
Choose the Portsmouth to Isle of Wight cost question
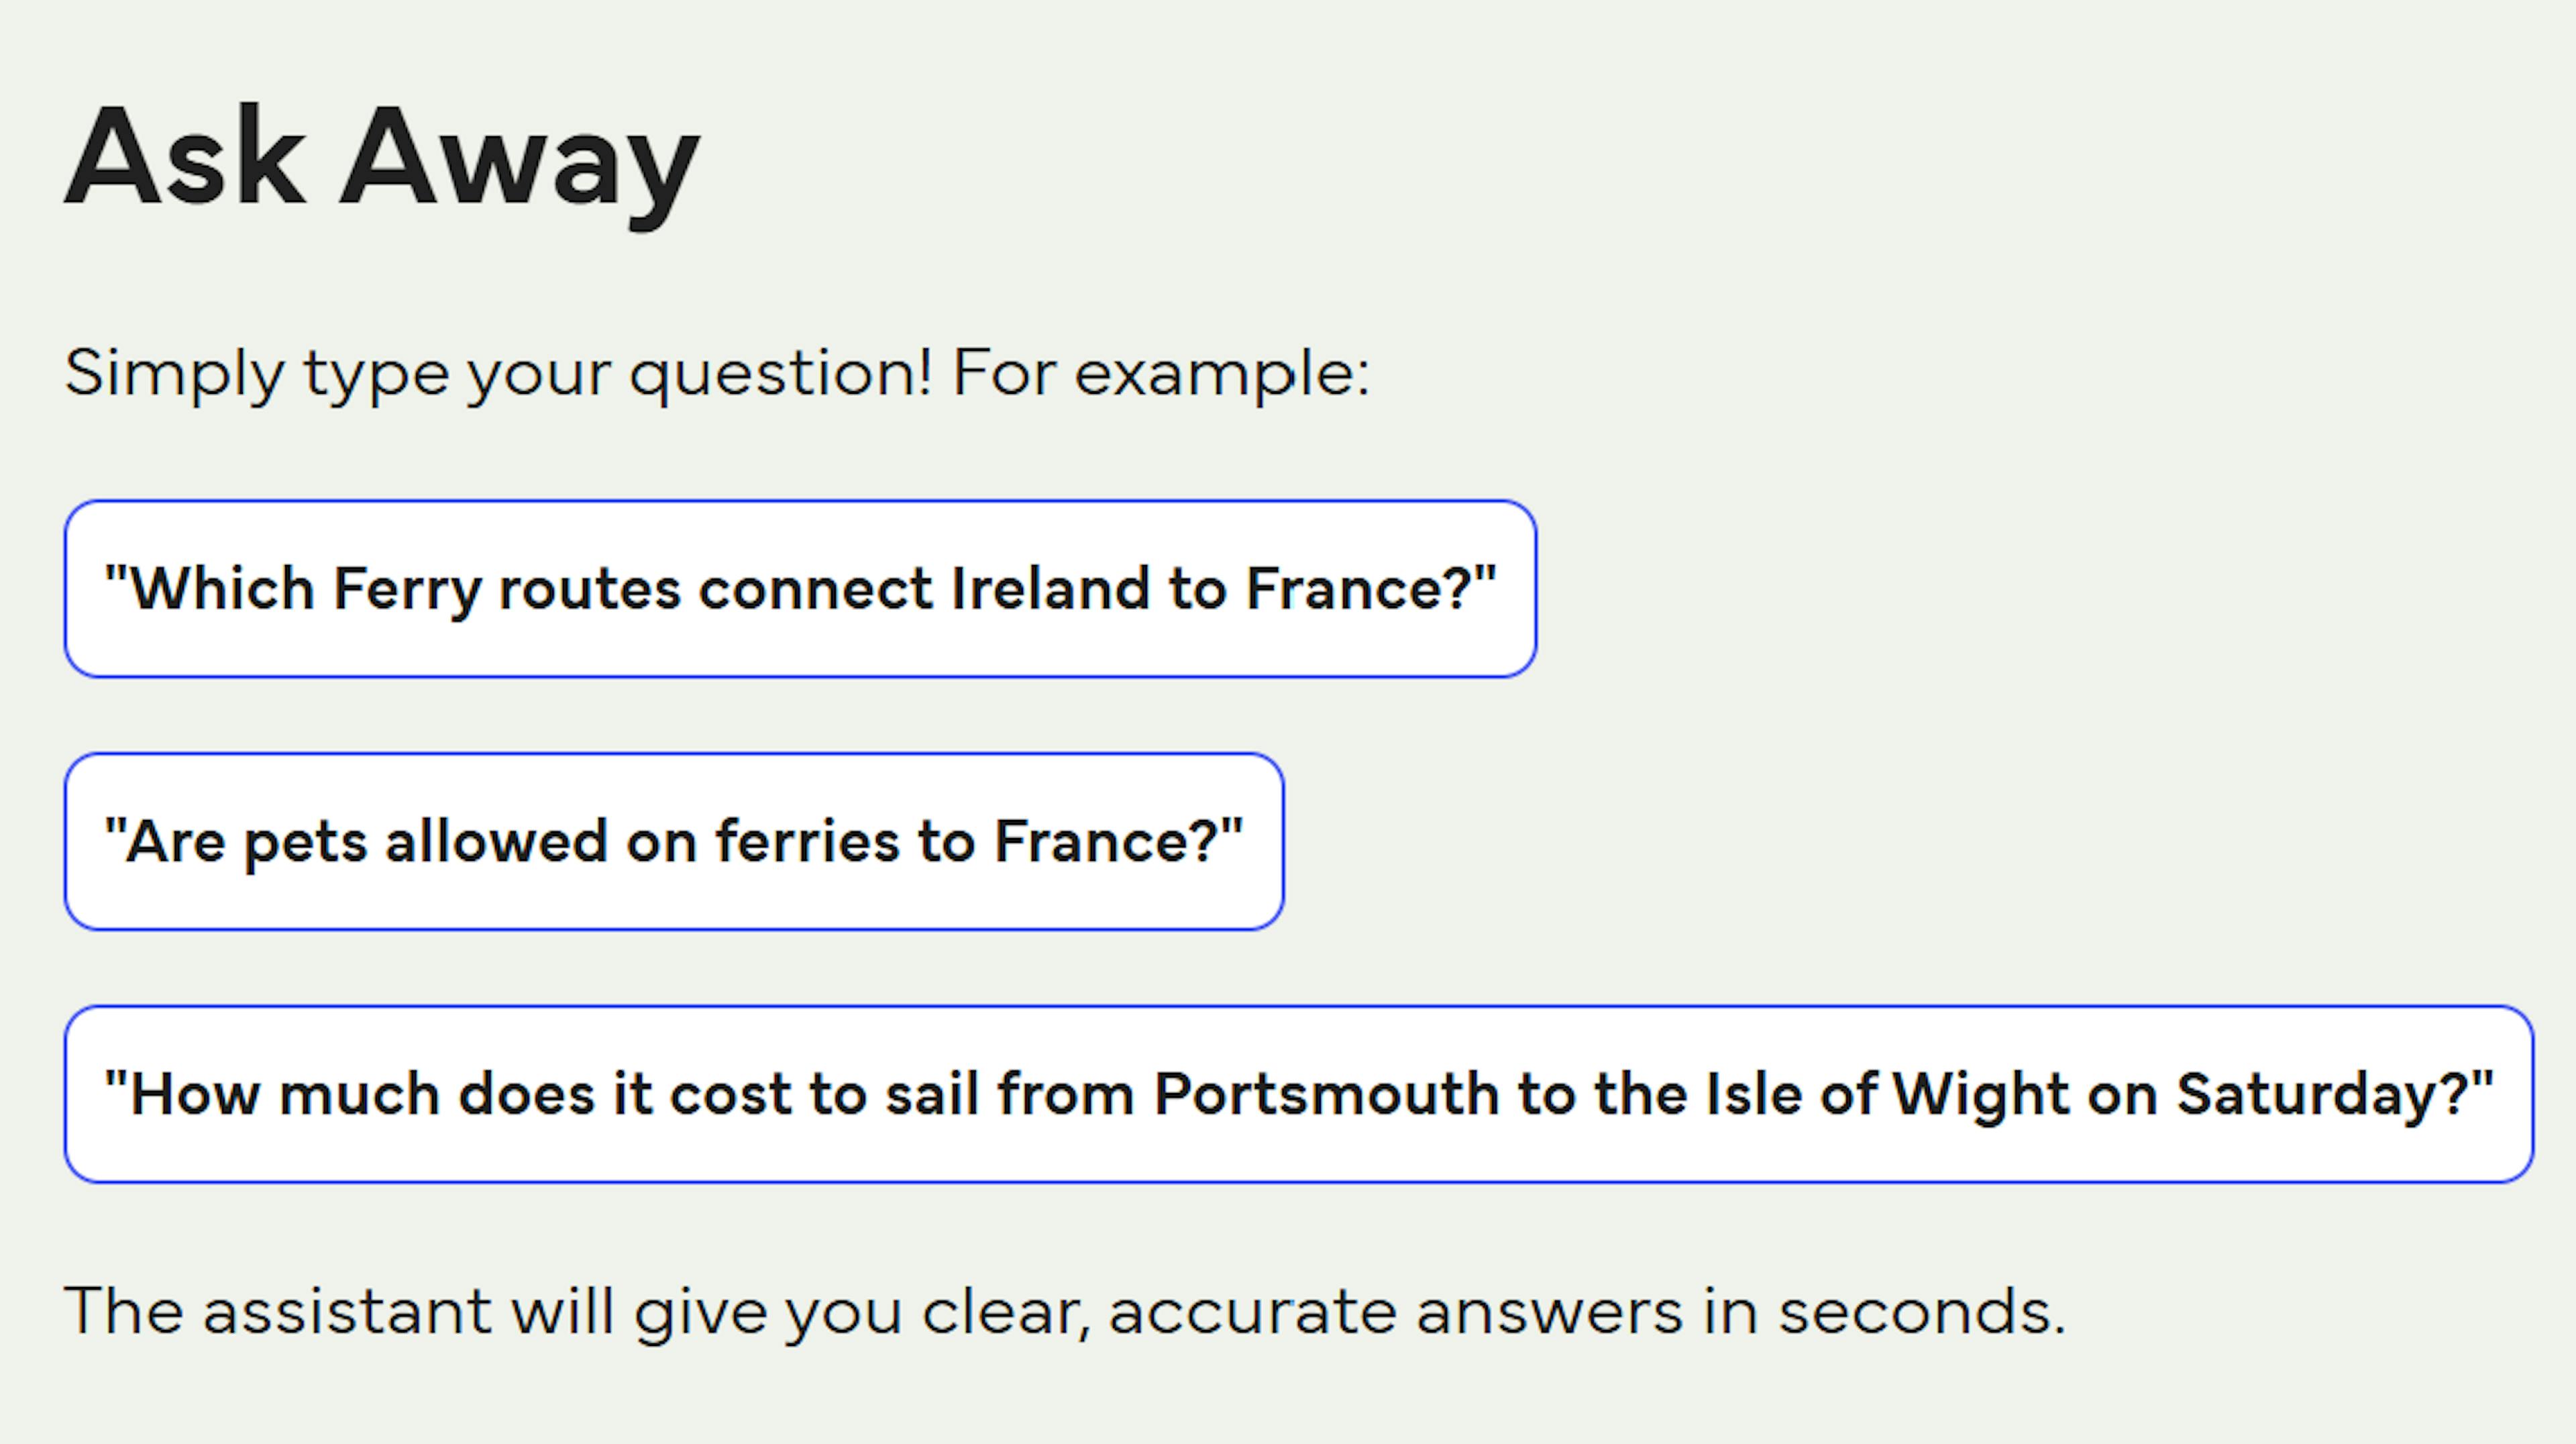pos(1298,1094)
